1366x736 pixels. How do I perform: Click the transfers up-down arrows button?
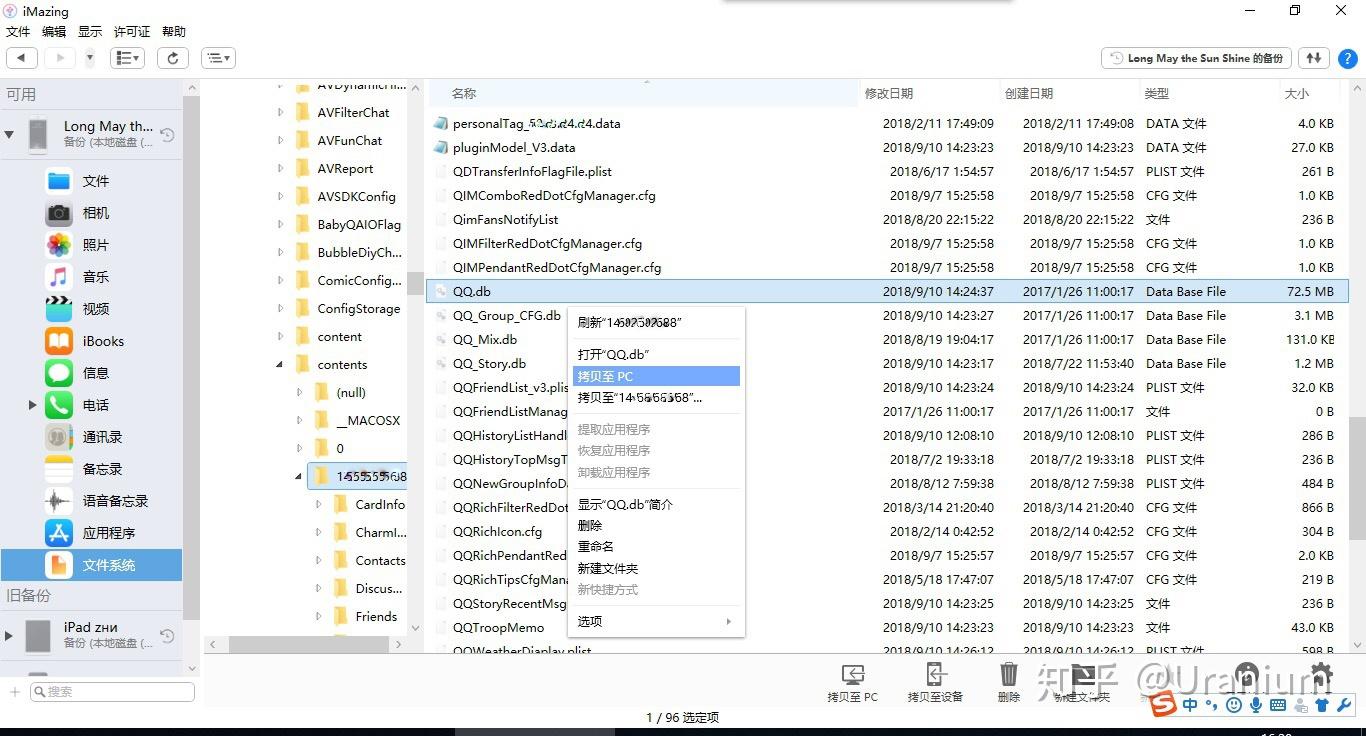tap(1314, 58)
